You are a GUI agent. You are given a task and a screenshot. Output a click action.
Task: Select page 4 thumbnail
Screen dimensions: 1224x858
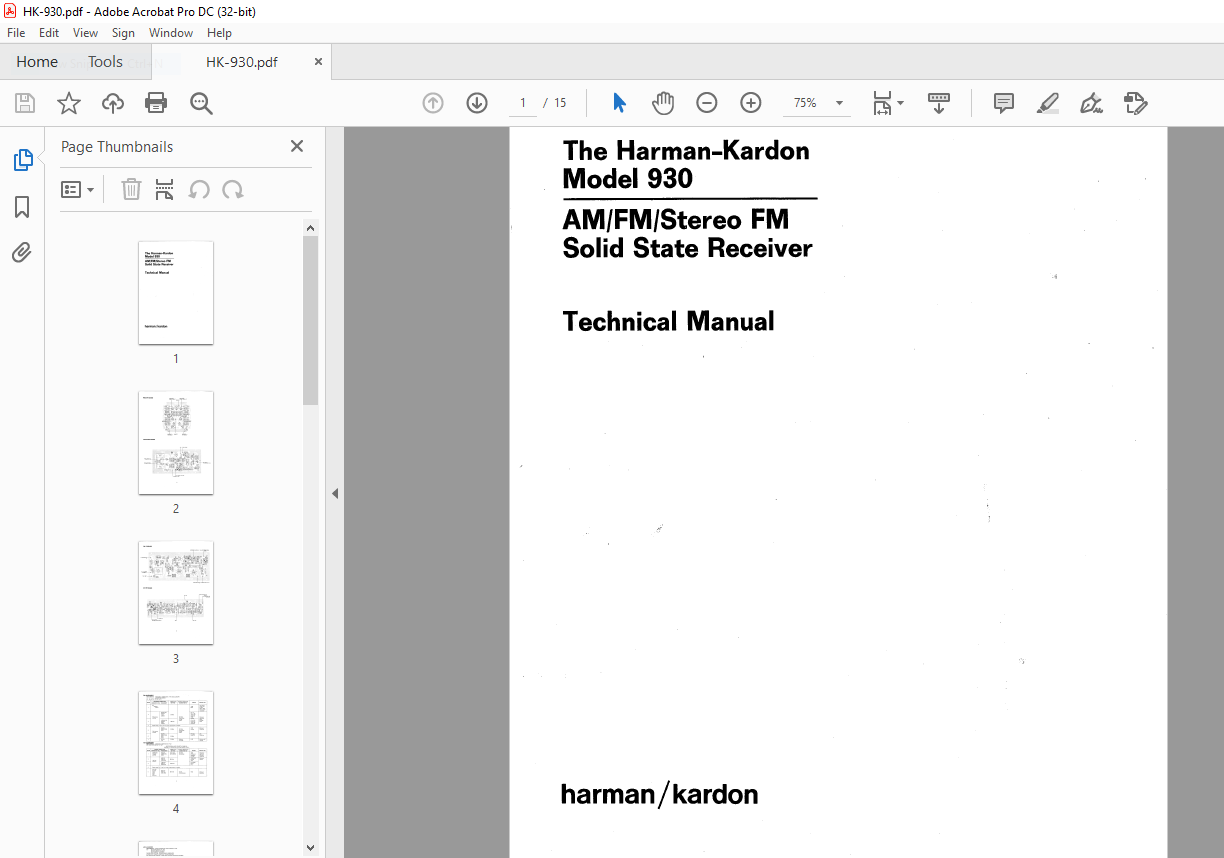[176, 742]
